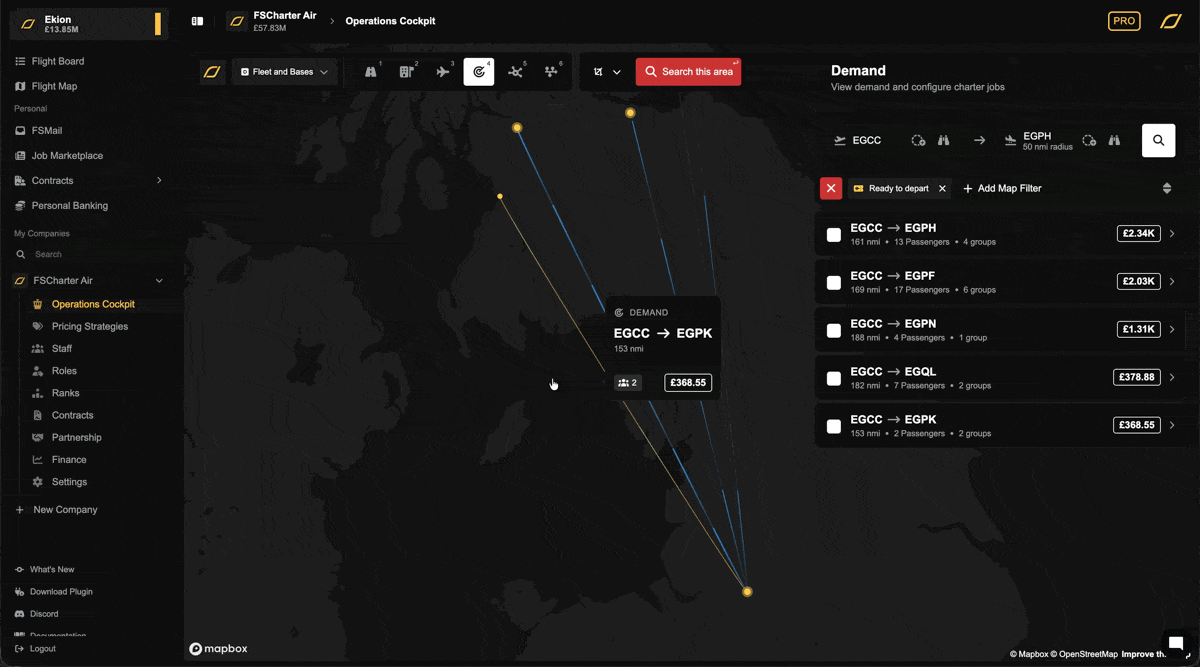Remove the Ready to depart filter
This screenshot has height=667, width=1200.
[942, 188]
